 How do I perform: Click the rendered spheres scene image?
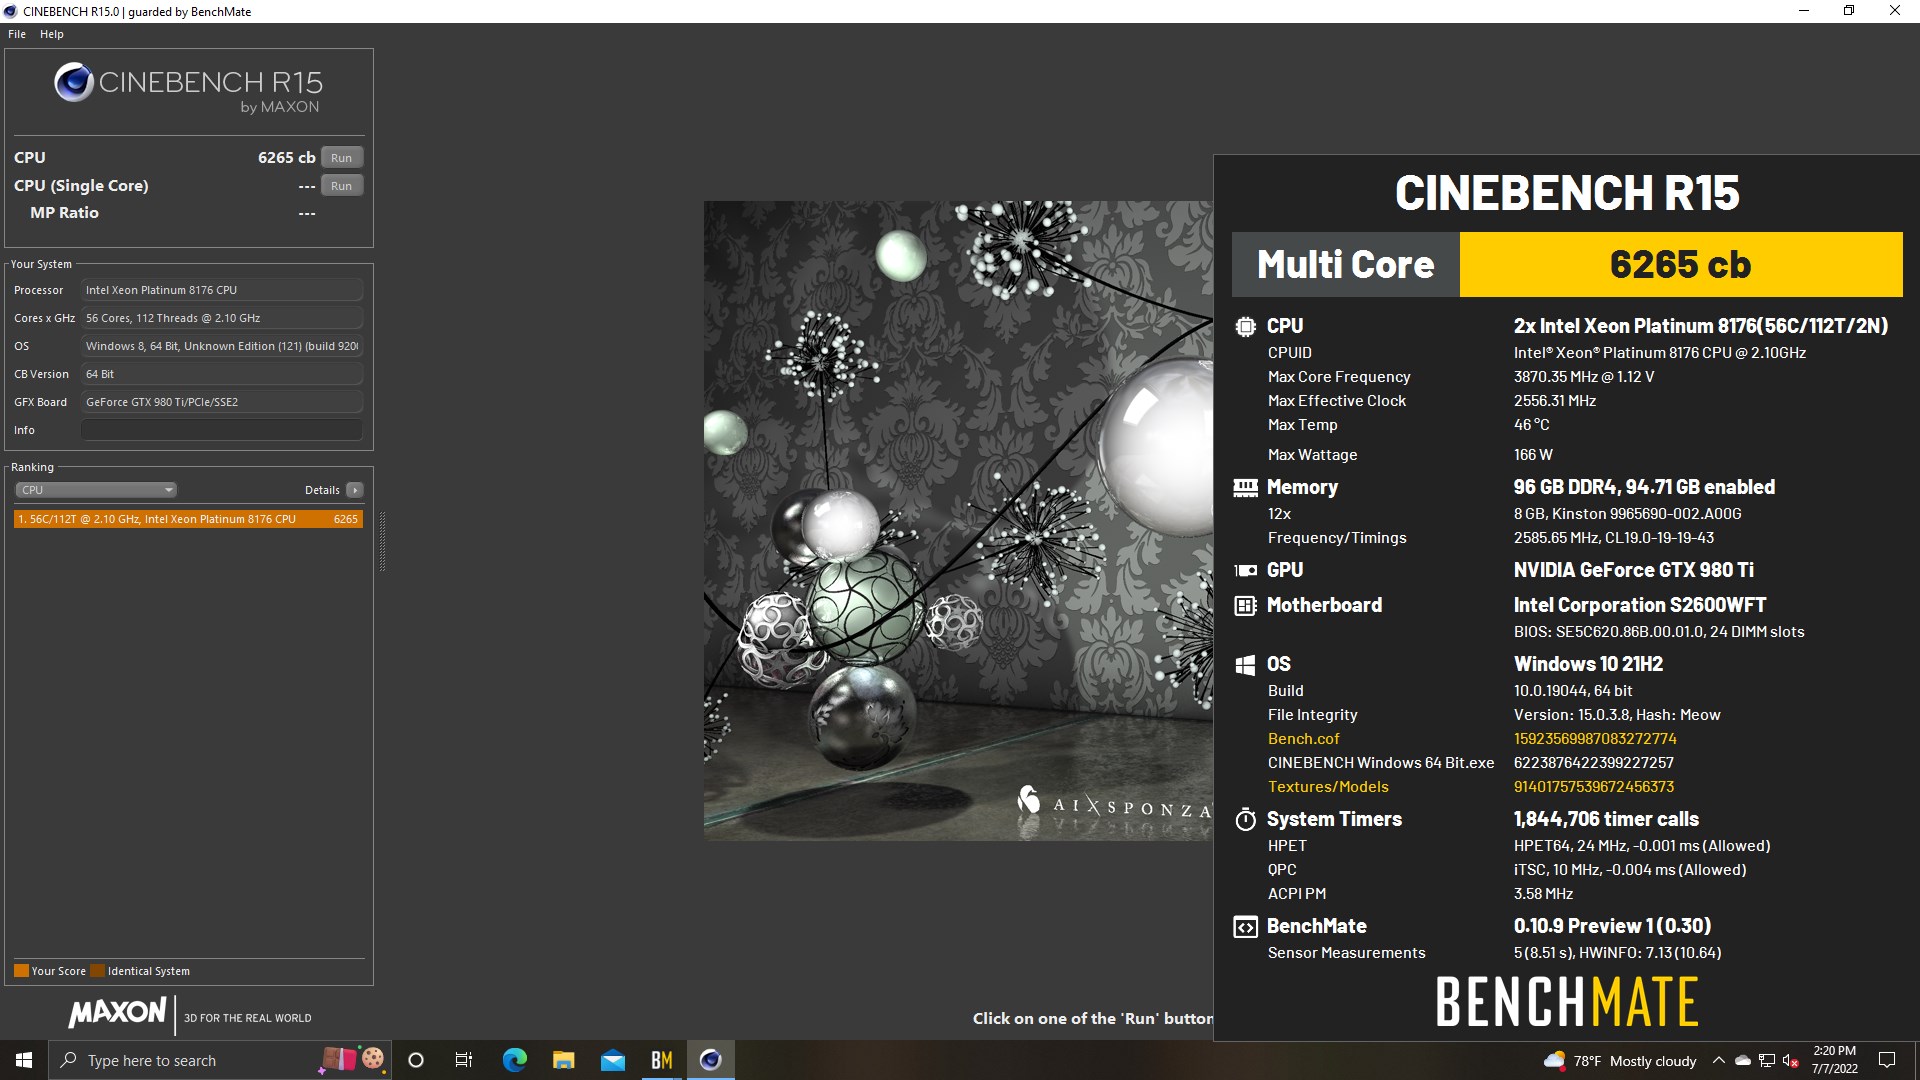(x=957, y=520)
